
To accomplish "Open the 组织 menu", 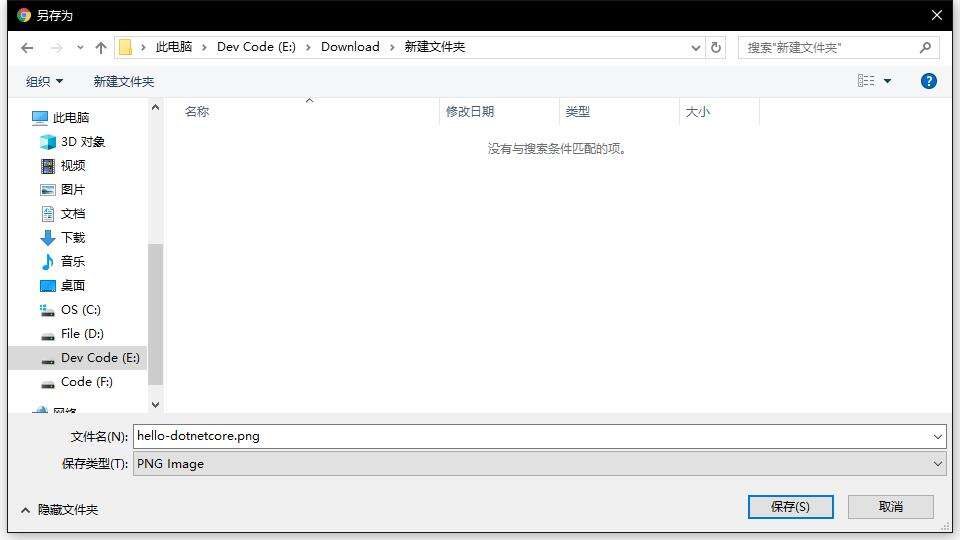I will 44,81.
